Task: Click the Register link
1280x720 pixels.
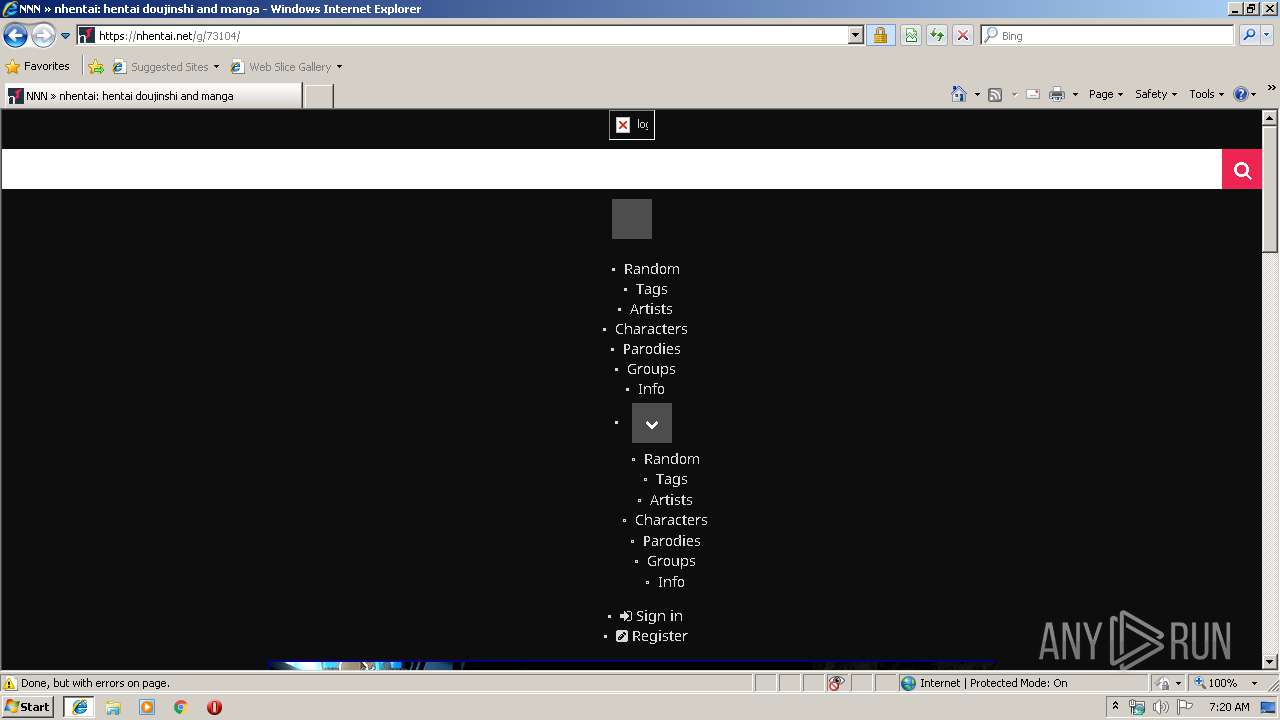Action: point(652,636)
